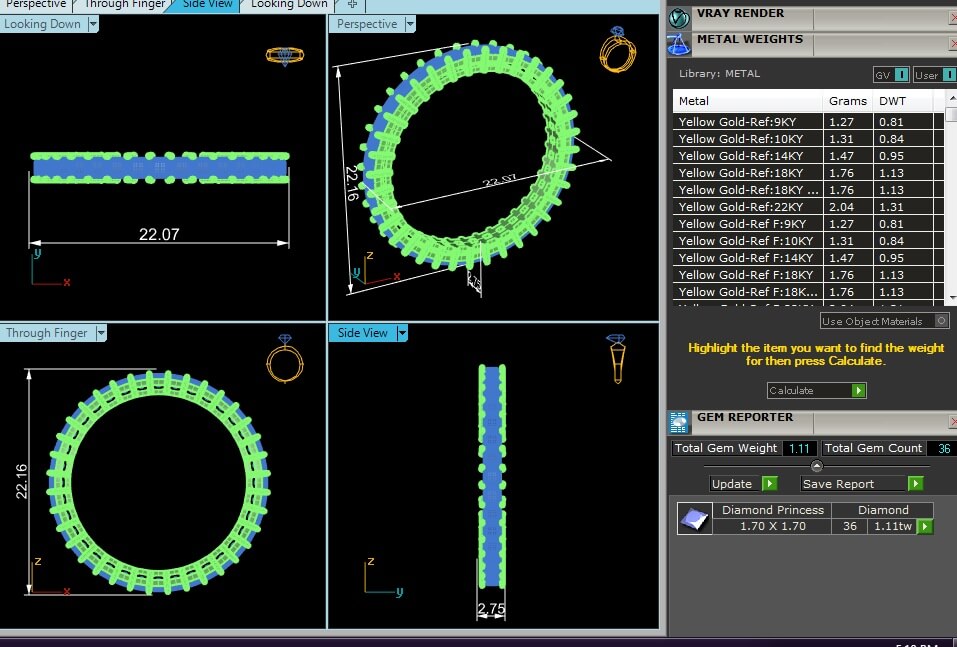This screenshot has height=647, width=957.
Task: Open the Perspective viewport dropdown arrow
Action: click(x=406, y=24)
